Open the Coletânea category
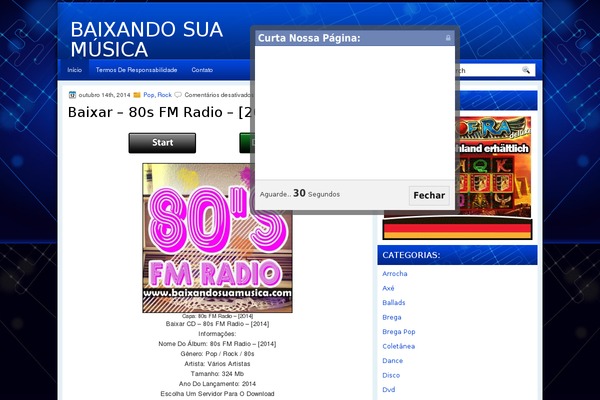 click(x=398, y=346)
